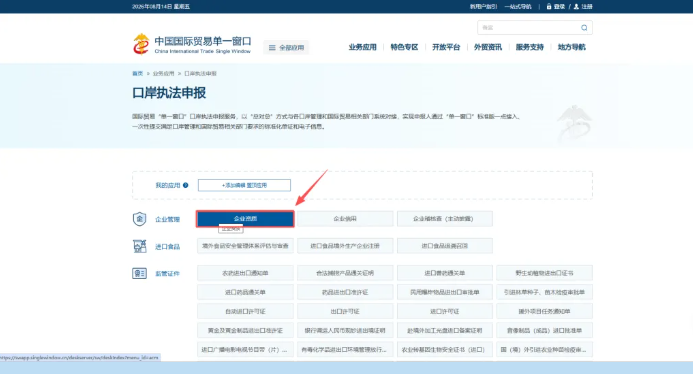Open 药品进出口准许证

tap(345, 292)
